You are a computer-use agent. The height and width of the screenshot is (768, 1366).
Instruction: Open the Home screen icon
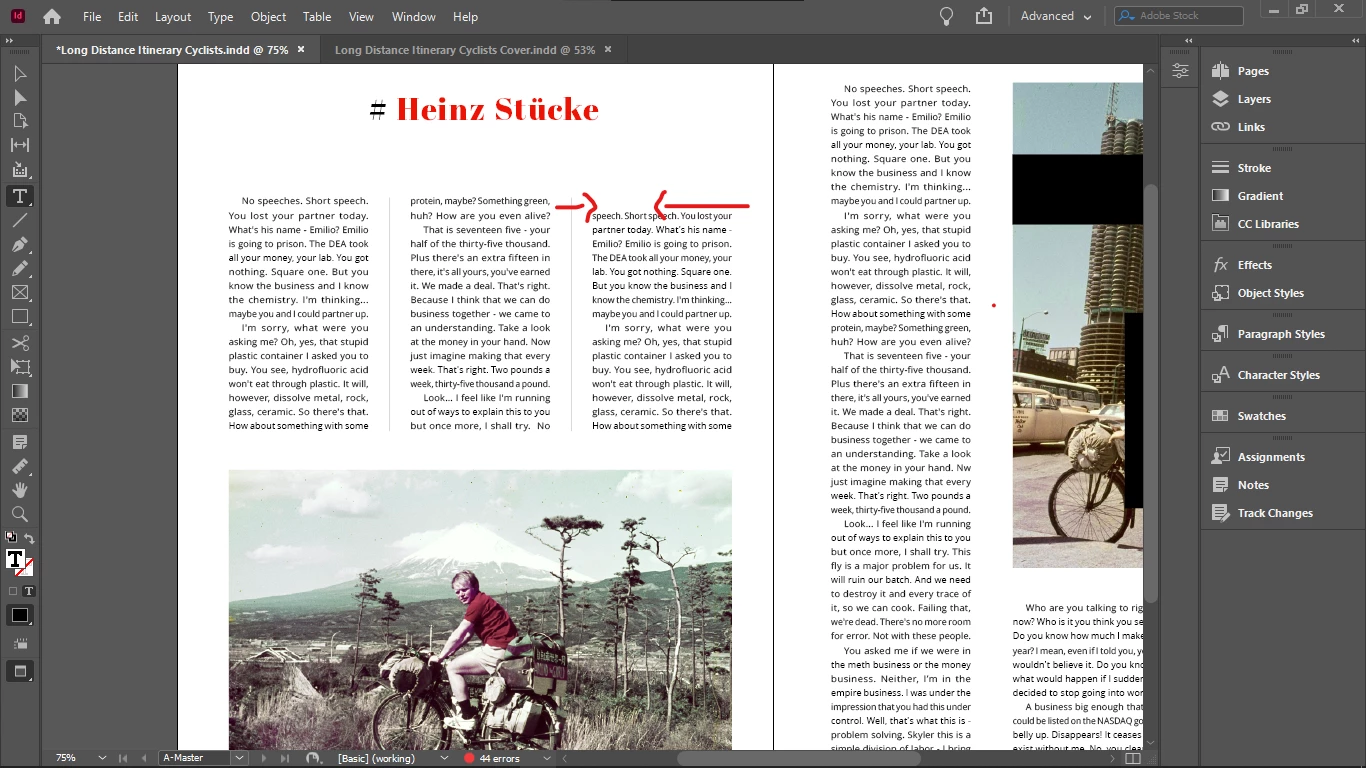52,17
